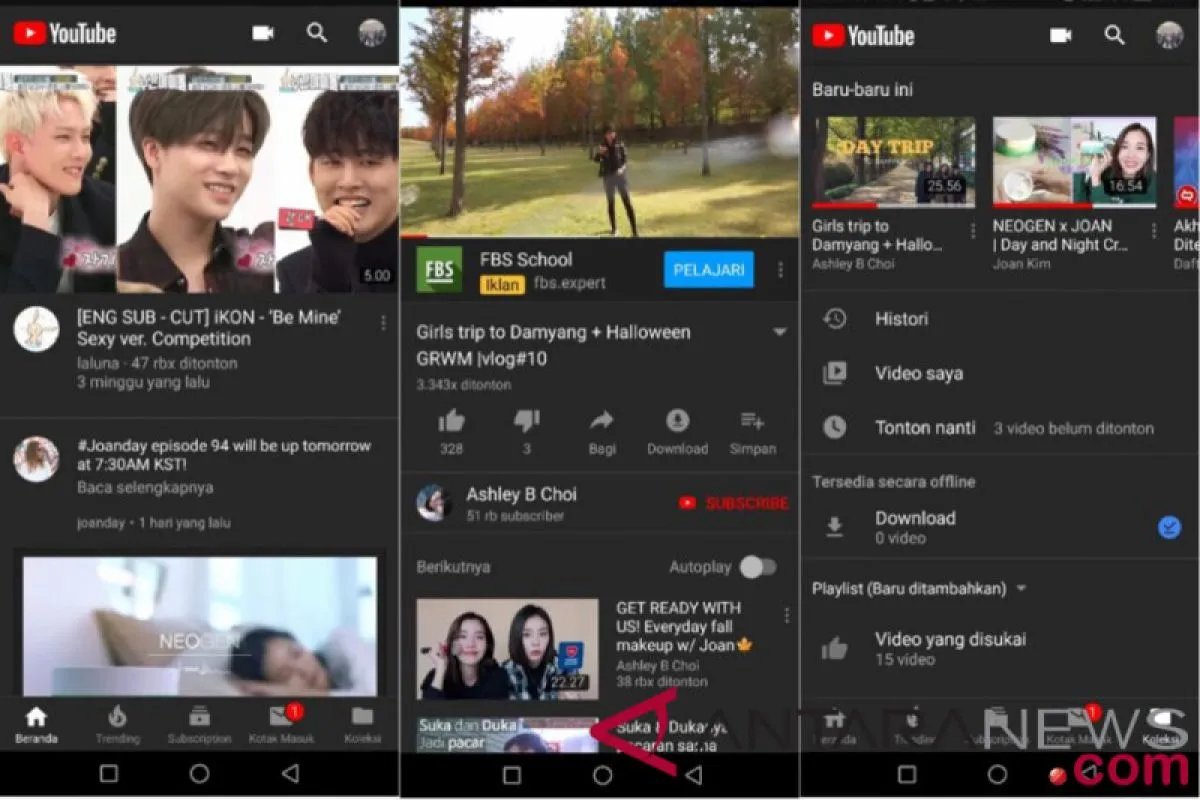Image resolution: width=1200 pixels, height=800 pixels.
Task: Tap the thumbs-up like icon with 328
Action: (452, 421)
